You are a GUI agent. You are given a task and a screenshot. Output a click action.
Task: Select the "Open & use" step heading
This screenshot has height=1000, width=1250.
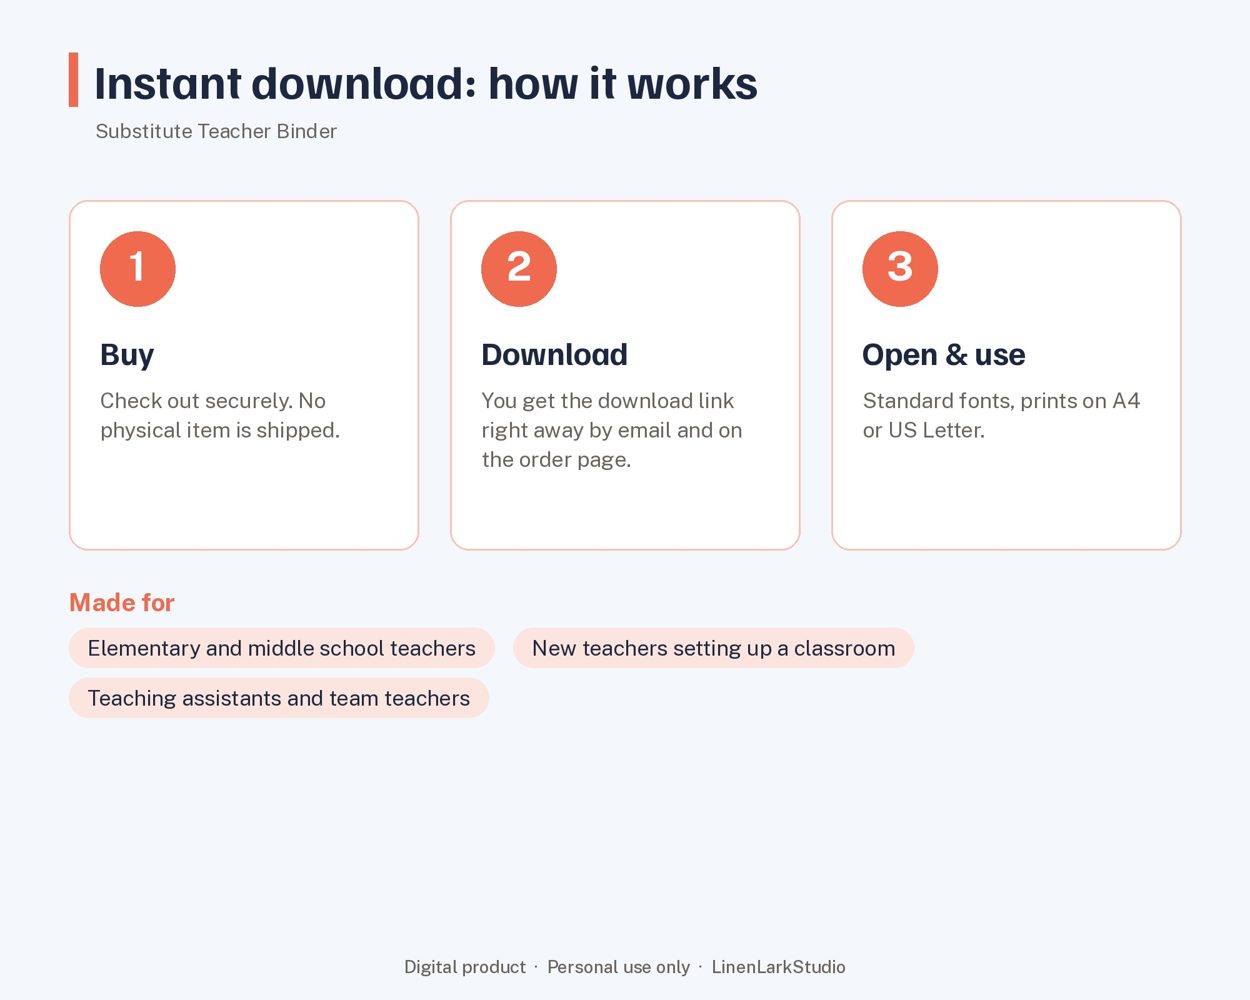tap(944, 355)
